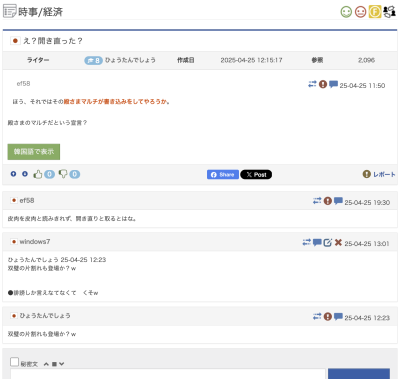Screen dimensions: 400x379
Task: Open the 時事/経済 board heading
Action: pos(40,12)
